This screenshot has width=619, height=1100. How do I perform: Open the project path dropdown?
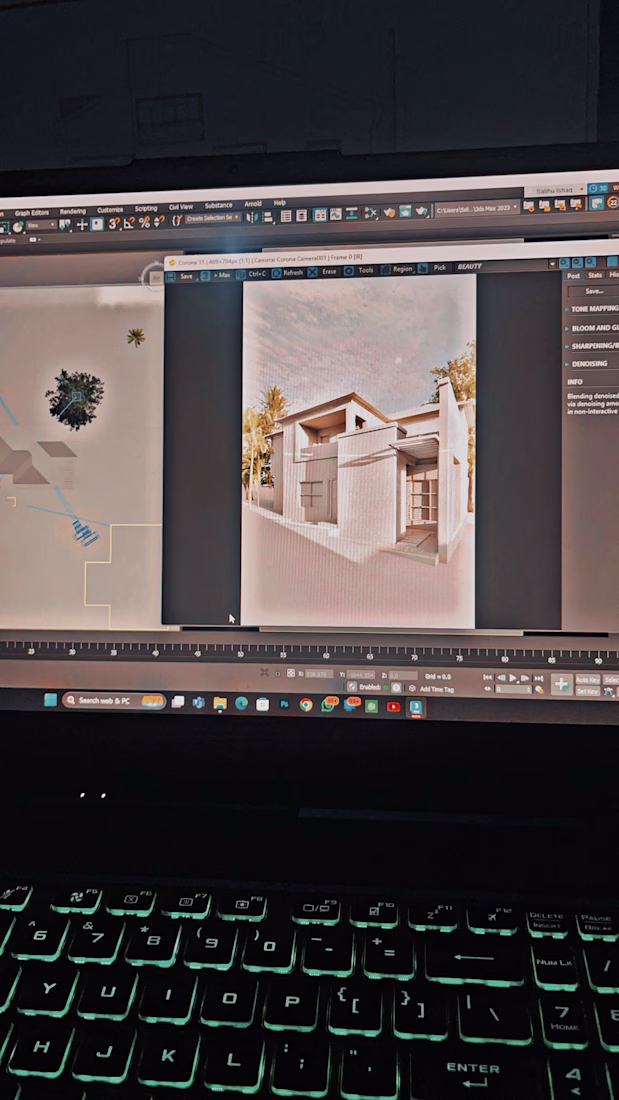(477, 208)
